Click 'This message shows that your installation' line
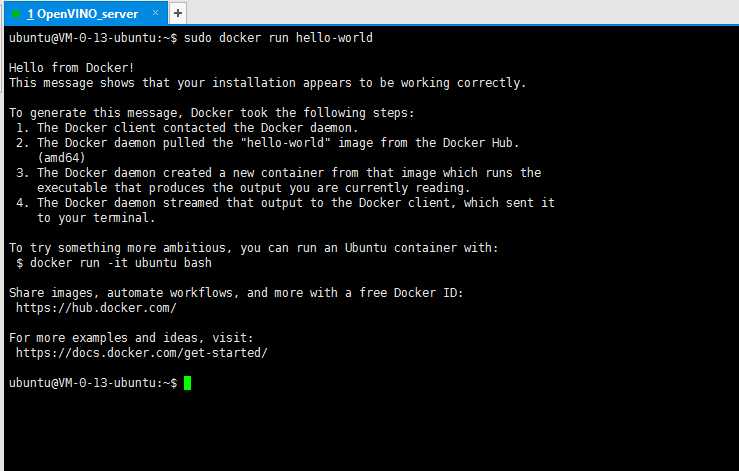 coord(267,83)
